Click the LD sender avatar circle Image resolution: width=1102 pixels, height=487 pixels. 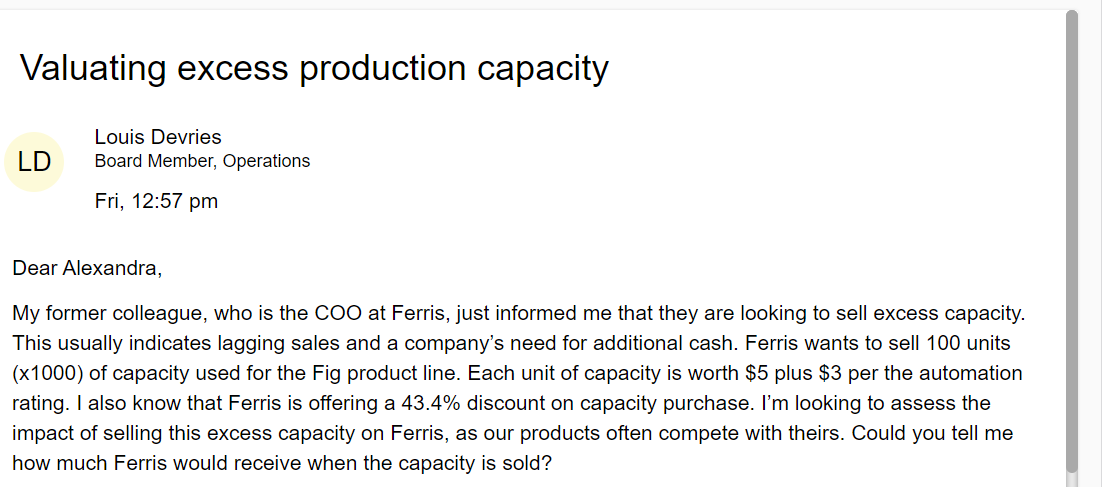[x=34, y=162]
